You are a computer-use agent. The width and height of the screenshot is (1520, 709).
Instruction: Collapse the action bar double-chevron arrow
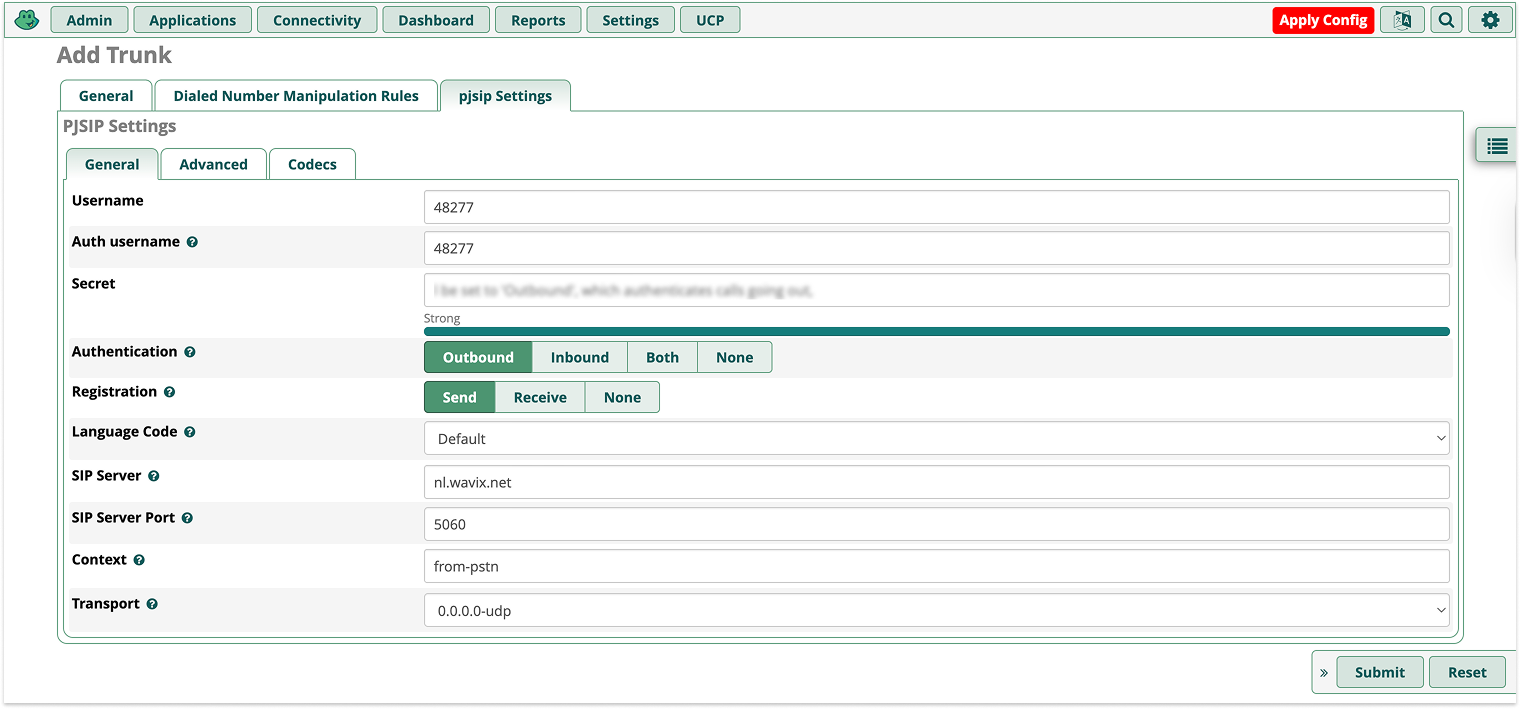pyautogui.click(x=1324, y=672)
